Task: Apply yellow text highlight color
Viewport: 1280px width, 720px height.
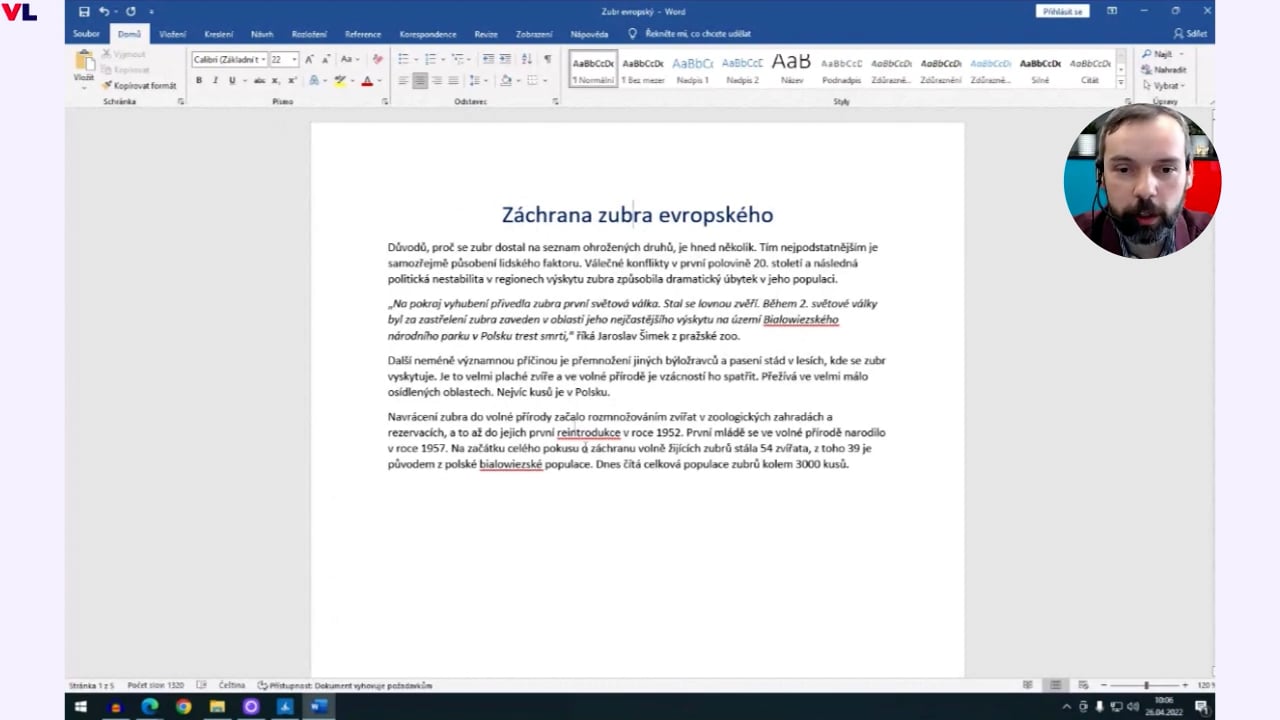Action: [x=340, y=80]
